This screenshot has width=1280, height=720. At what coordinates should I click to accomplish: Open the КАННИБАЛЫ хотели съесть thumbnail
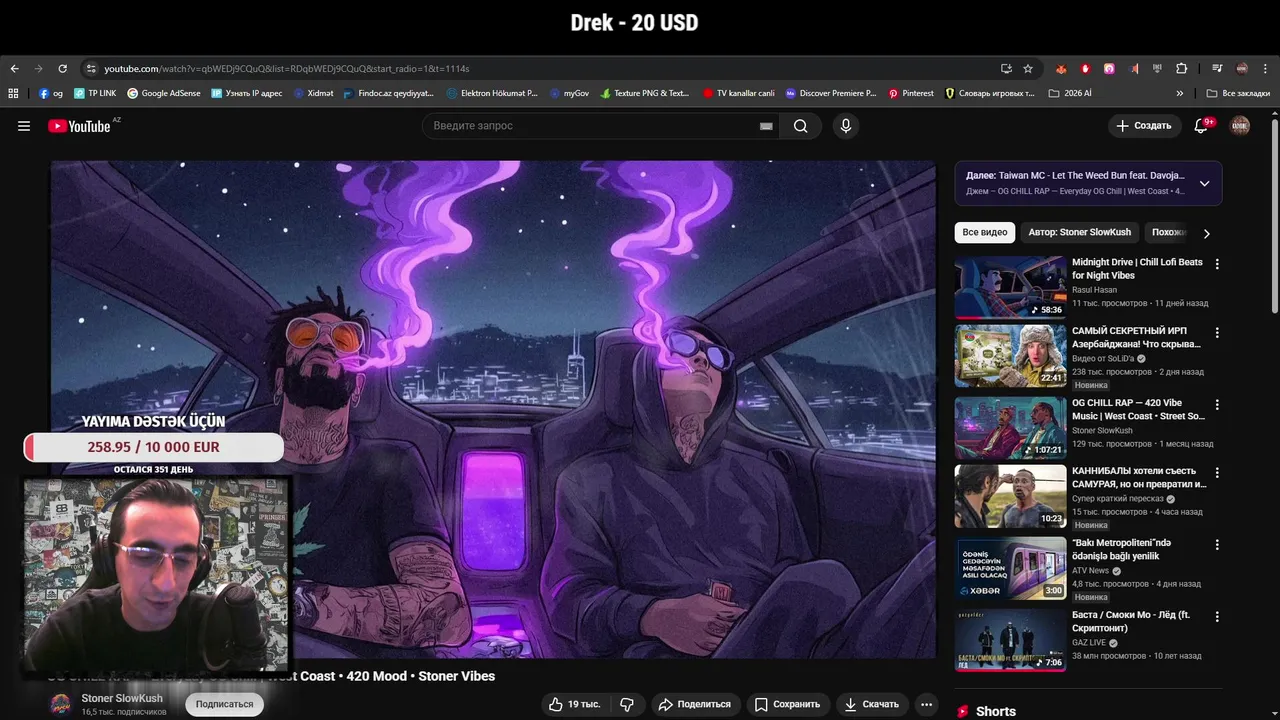[x=1010, y=496]
